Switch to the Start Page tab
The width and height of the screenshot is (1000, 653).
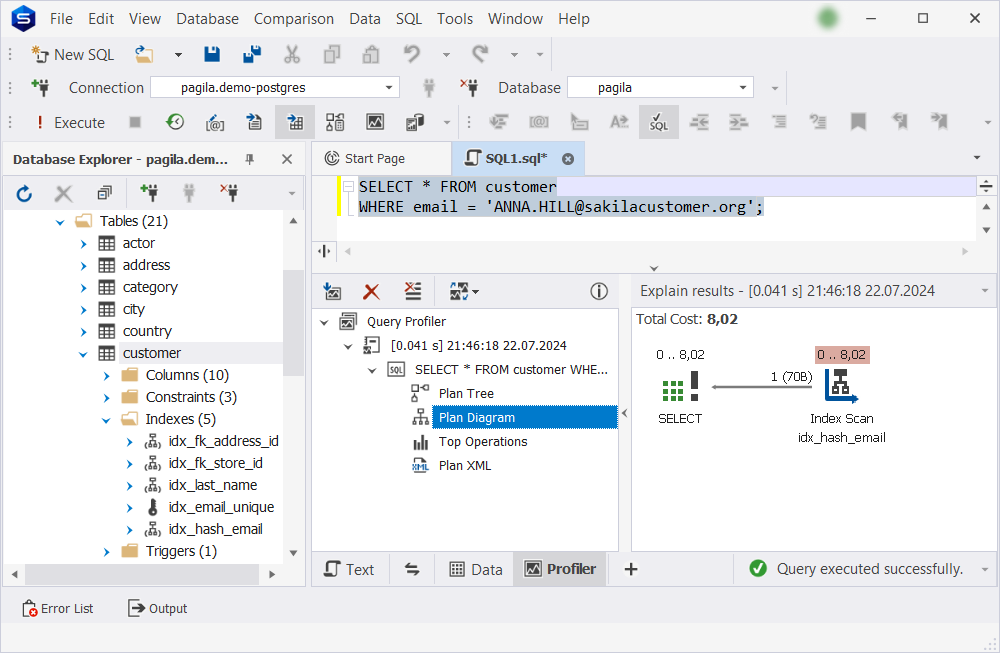pos(374,159)
